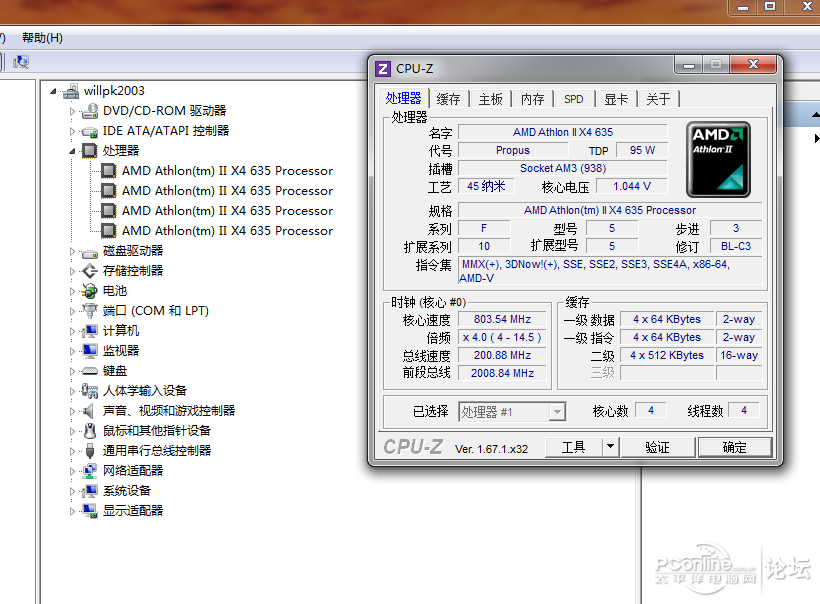The image size is (820, 604).
Task: Open the 处理器 #1 selection dropdown
Action: coord(557,412)
